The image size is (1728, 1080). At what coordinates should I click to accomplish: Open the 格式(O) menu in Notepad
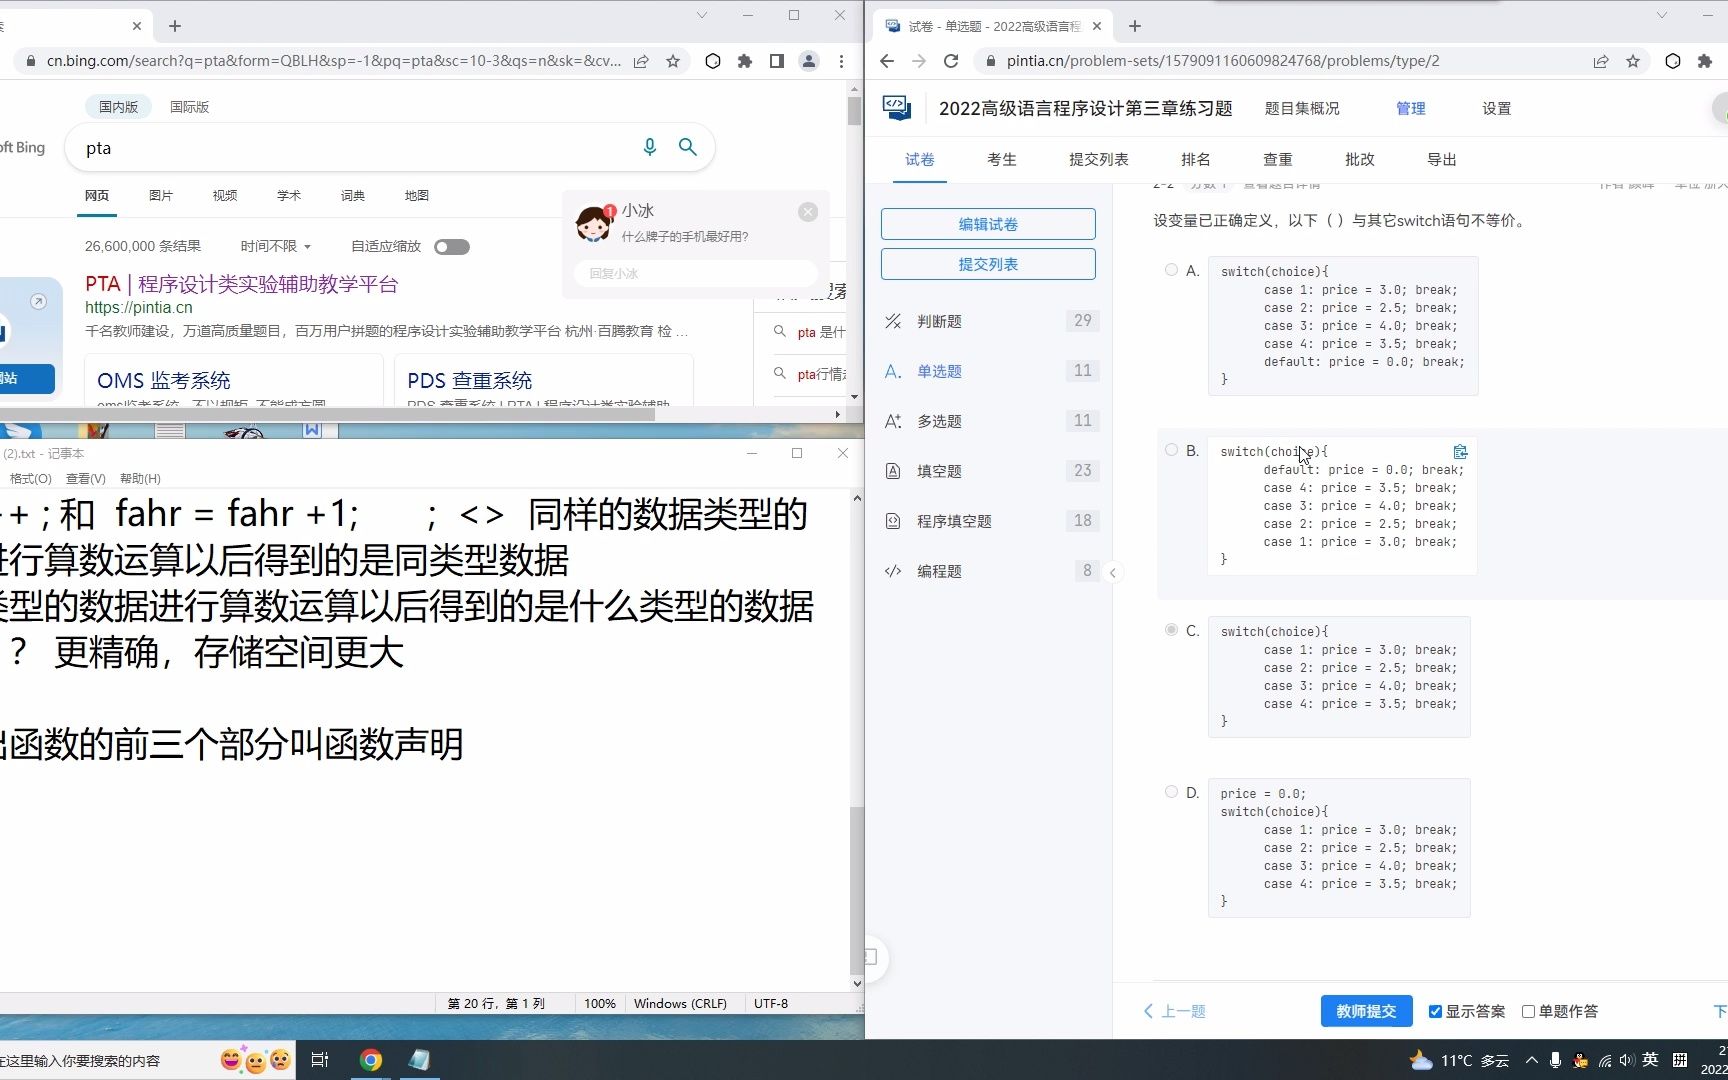[29, 478]
